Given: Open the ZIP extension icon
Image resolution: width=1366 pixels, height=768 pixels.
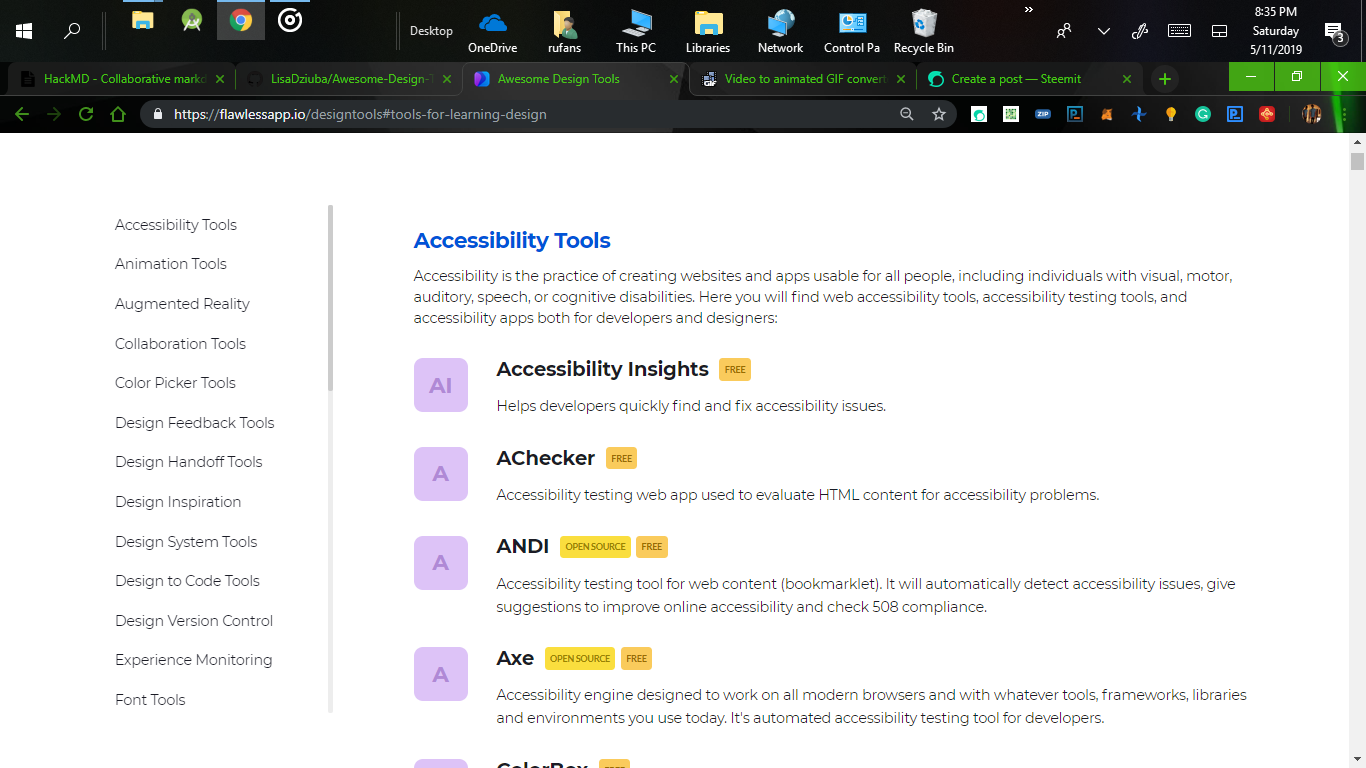Looking at the screenshot, I should point(1043,114).
